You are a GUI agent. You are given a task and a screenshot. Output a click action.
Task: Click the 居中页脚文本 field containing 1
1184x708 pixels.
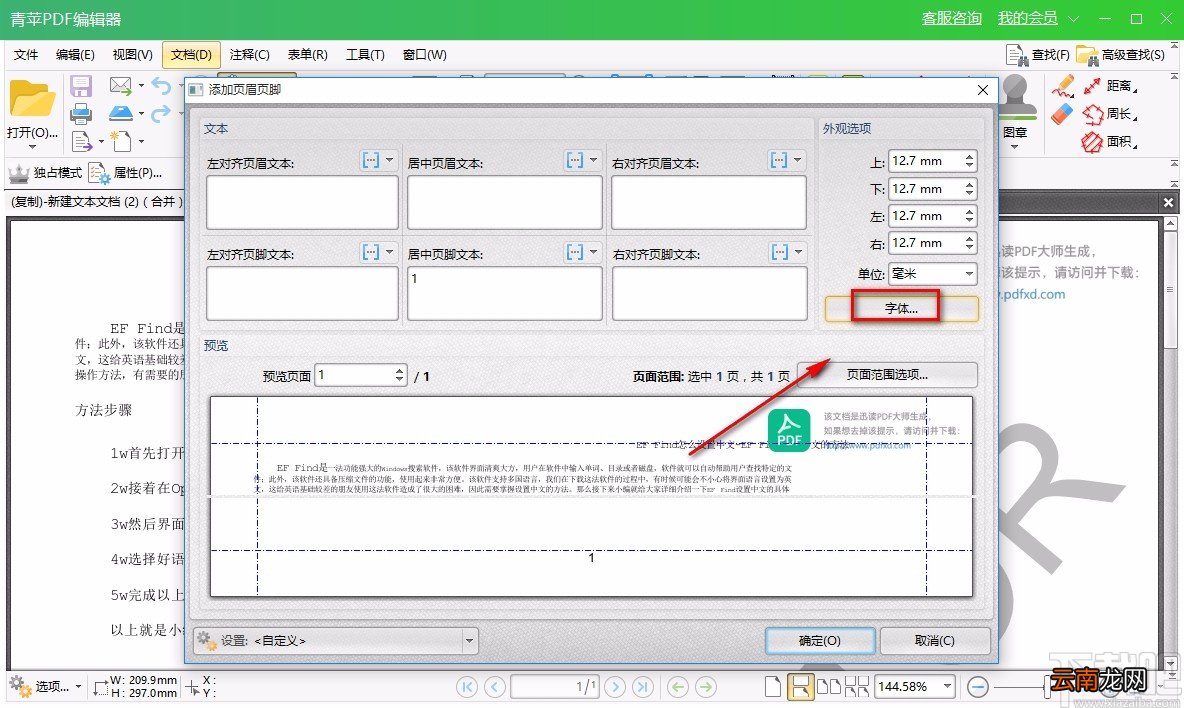coord(504,293)
